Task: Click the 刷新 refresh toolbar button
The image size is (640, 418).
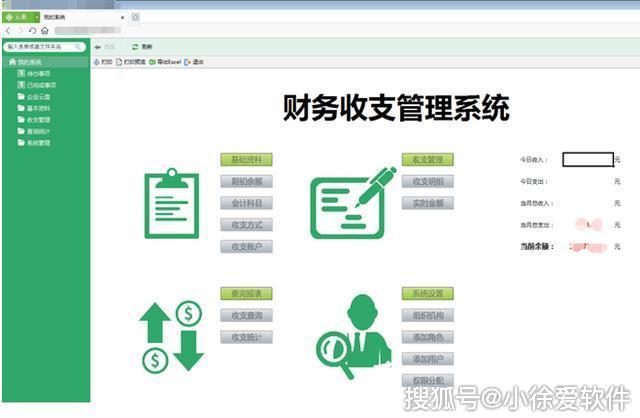Action: pos(142,47)
